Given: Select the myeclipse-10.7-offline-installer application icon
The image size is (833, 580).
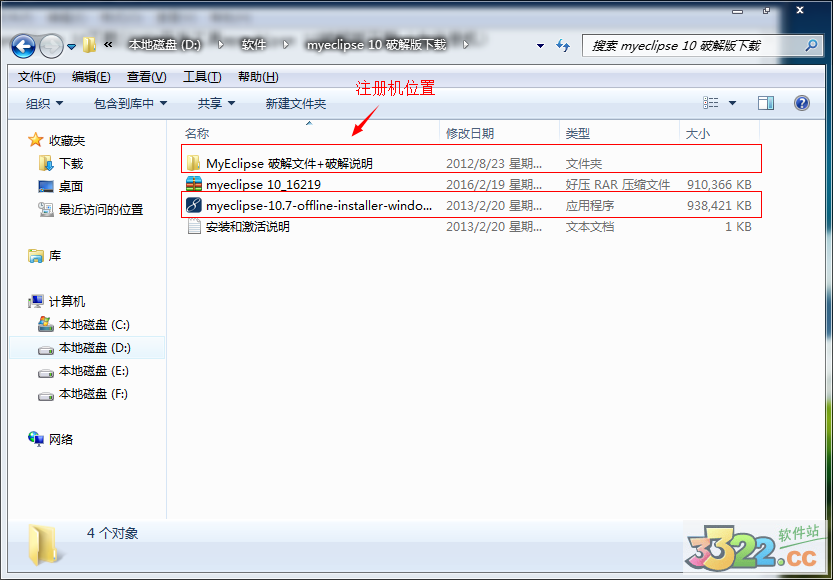Looking at the screenshot, I should [194, 205].
